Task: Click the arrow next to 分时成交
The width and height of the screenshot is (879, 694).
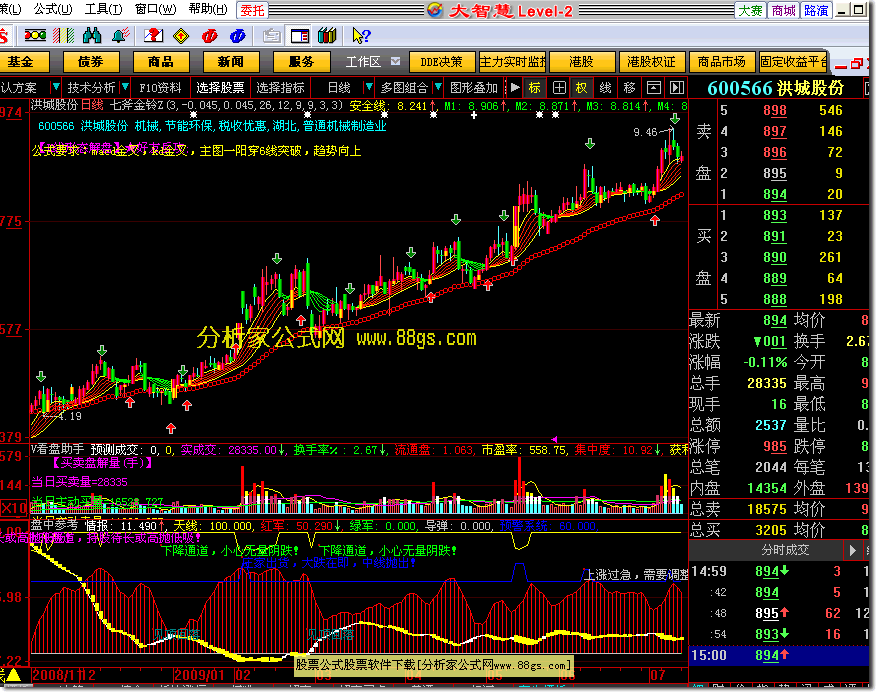Action: point(853,550)
